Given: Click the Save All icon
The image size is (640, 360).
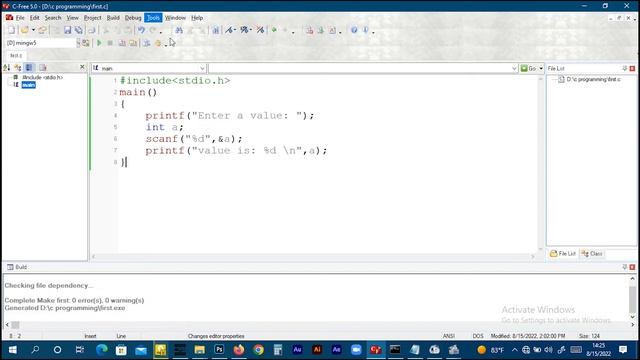Looking at the screenshot, I should [x=78, y=30].
